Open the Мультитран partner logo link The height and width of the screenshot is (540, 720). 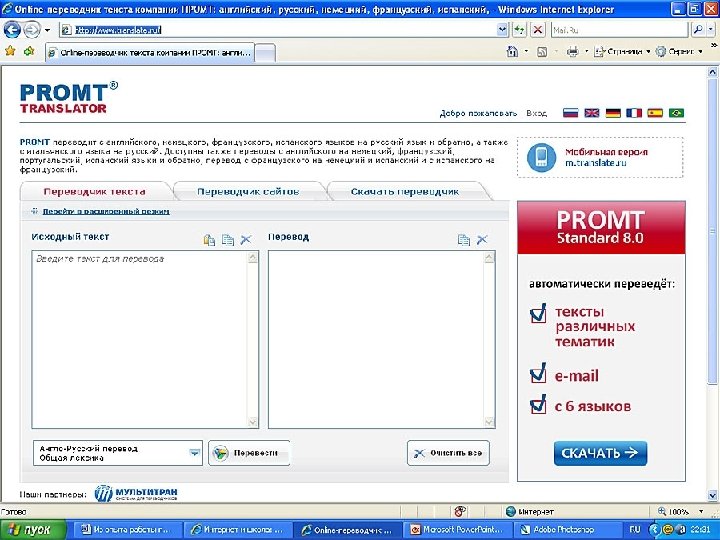point(136,493)
